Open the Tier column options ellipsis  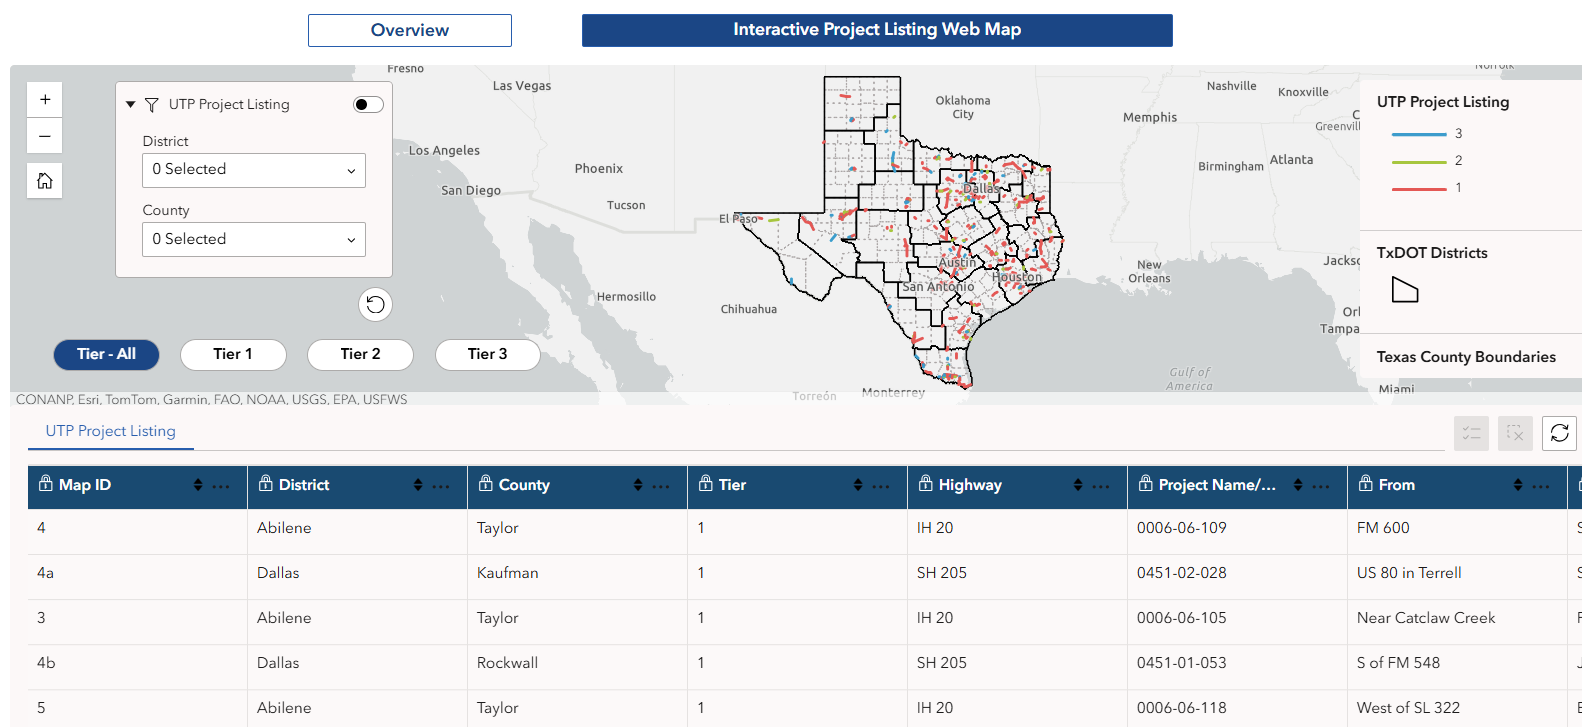point(881,486)
